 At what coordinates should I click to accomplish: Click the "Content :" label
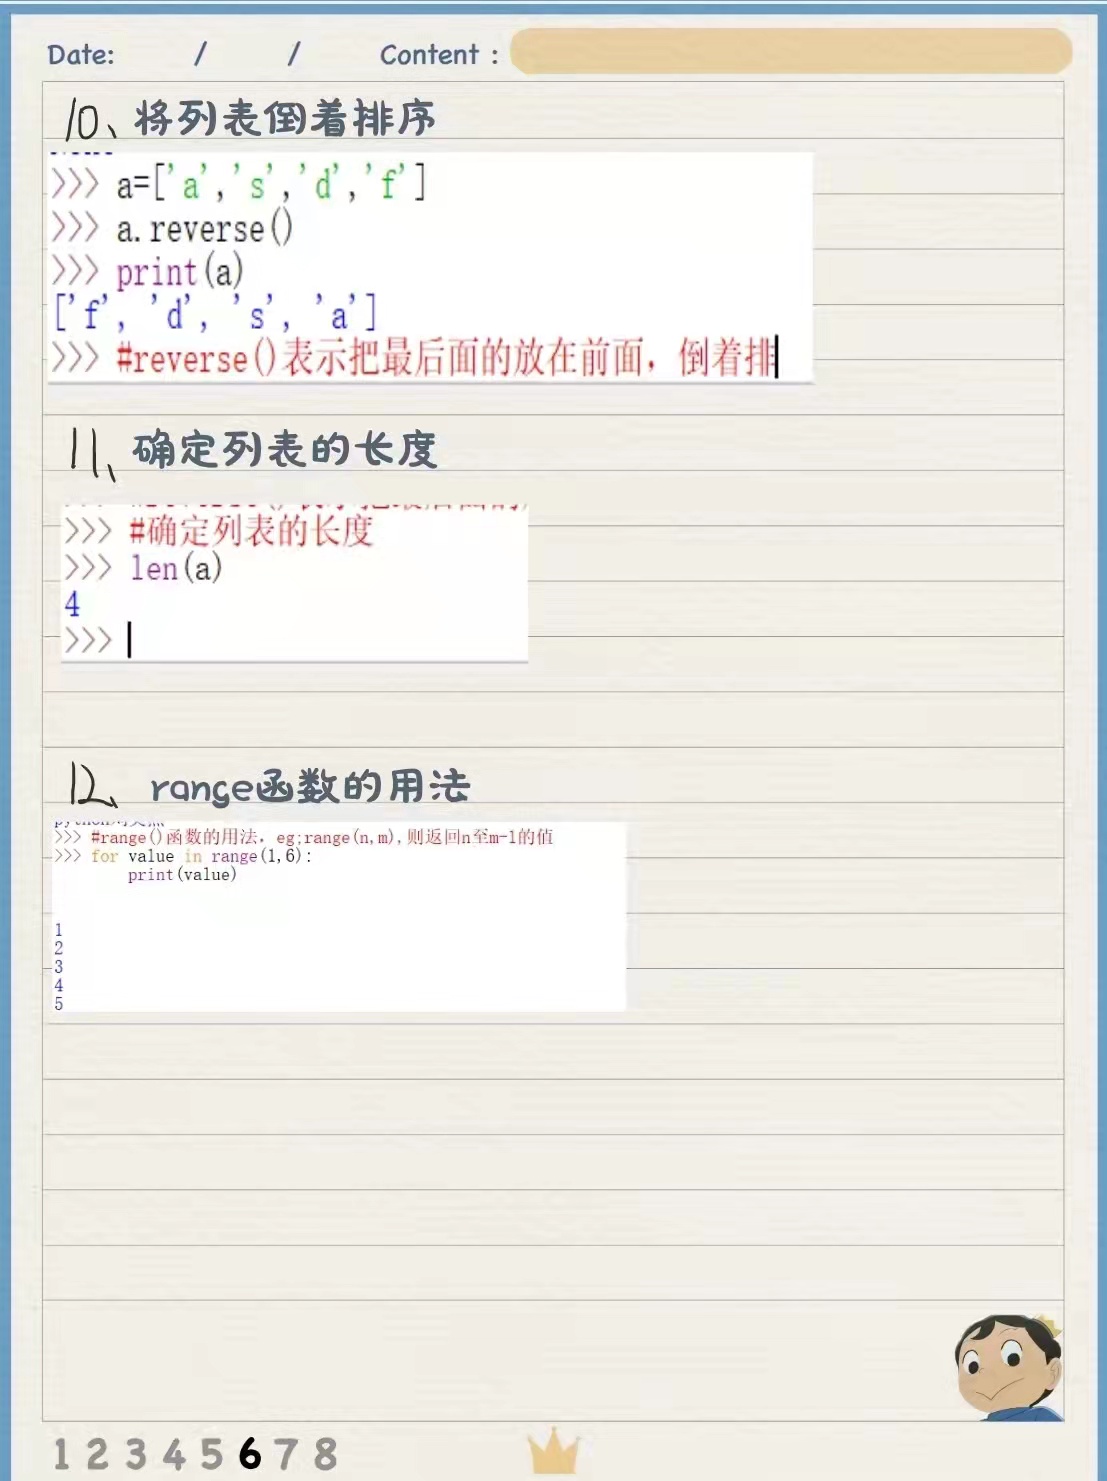tap(439, 54)
